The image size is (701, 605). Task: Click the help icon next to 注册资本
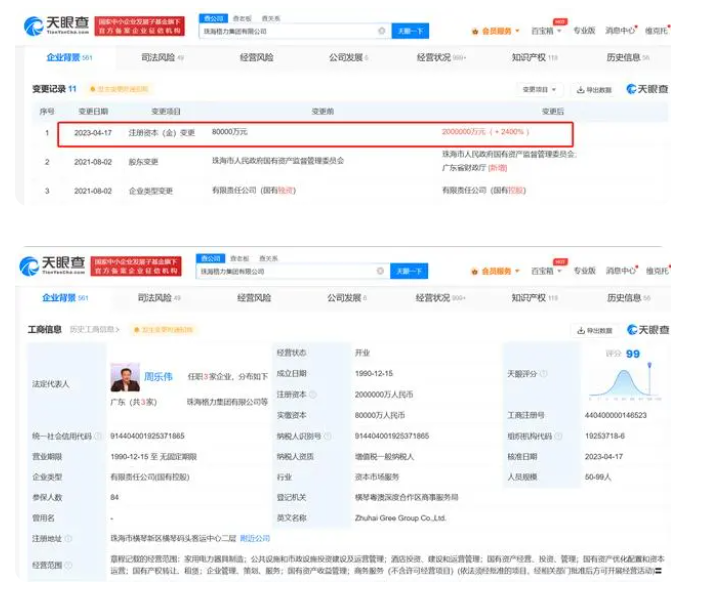pyautogui.click(x=313, y=394)
